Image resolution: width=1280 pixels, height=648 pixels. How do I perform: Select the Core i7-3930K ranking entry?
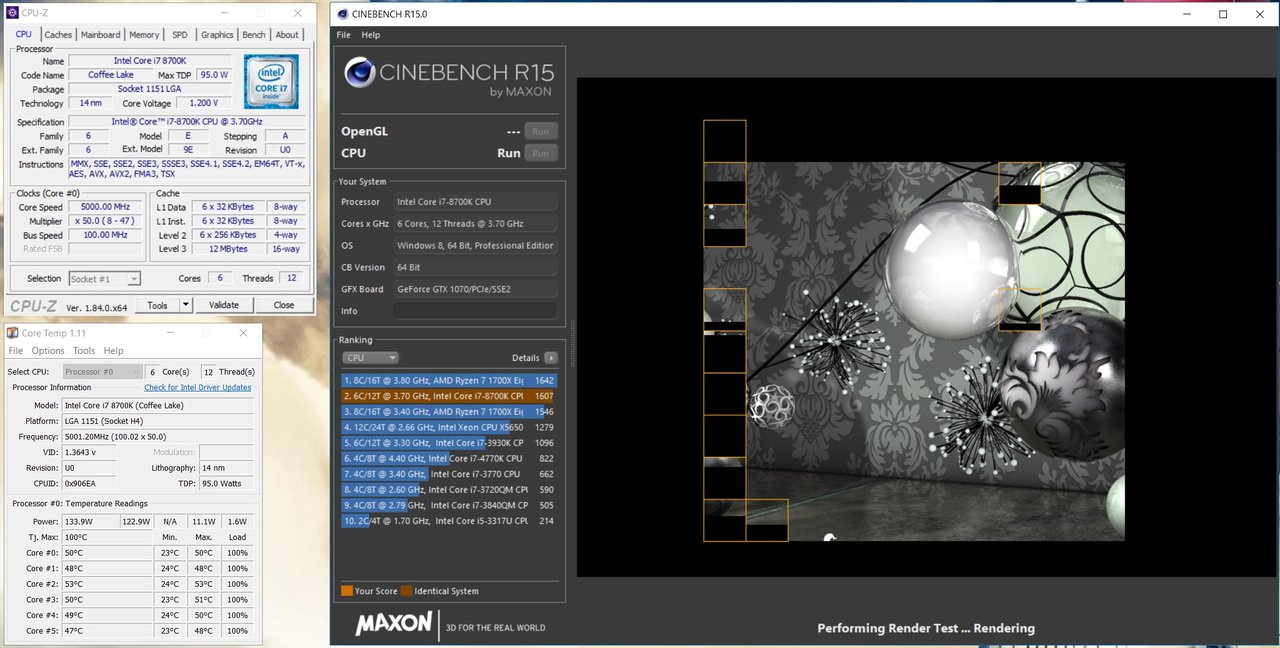[x=449, y=443]
